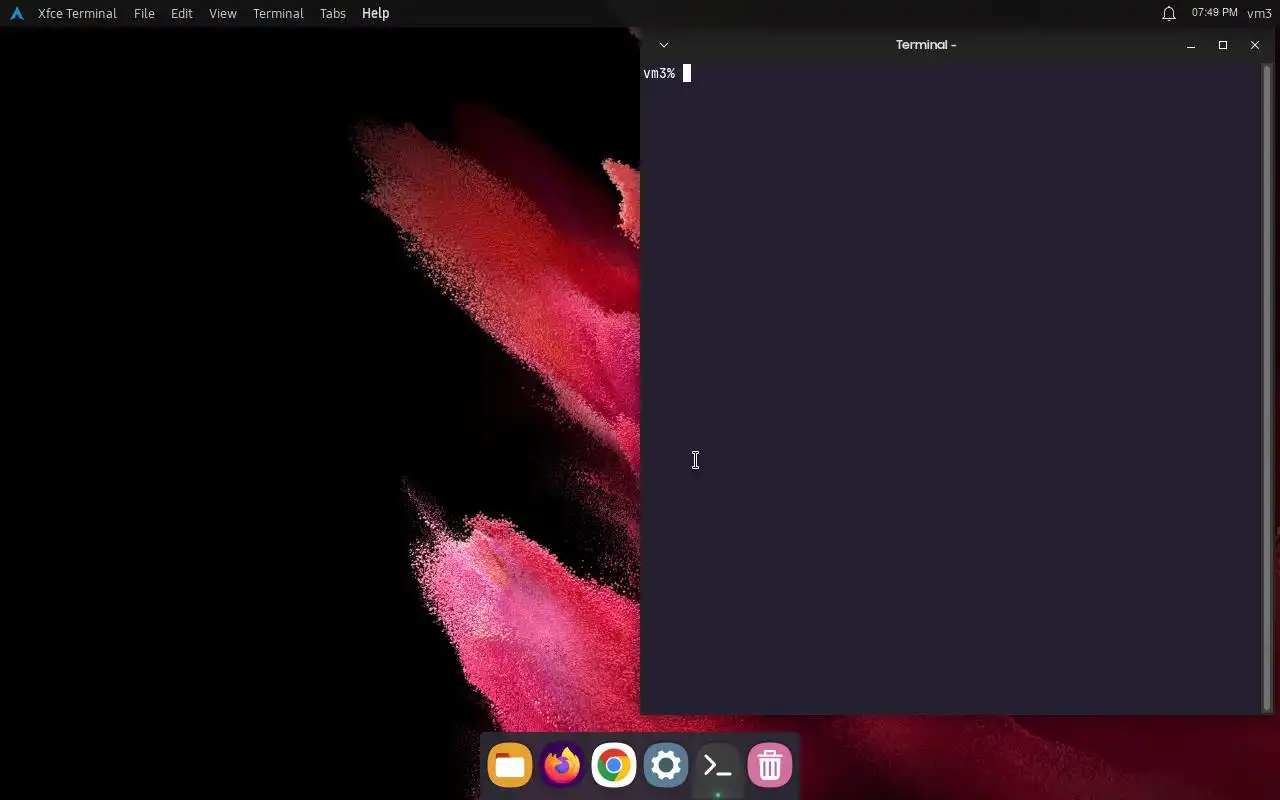The width and height of the screenshot is (1280, 800).
Task: Open the Help menu
Action: (376, 13)
